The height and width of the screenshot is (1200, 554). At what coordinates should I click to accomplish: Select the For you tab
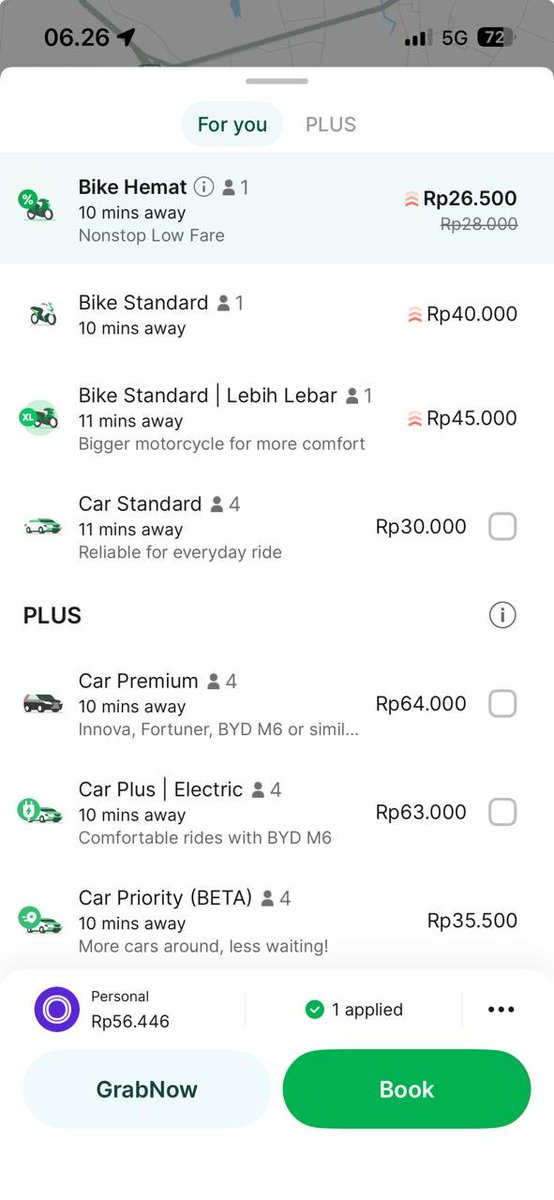point(232,124)
